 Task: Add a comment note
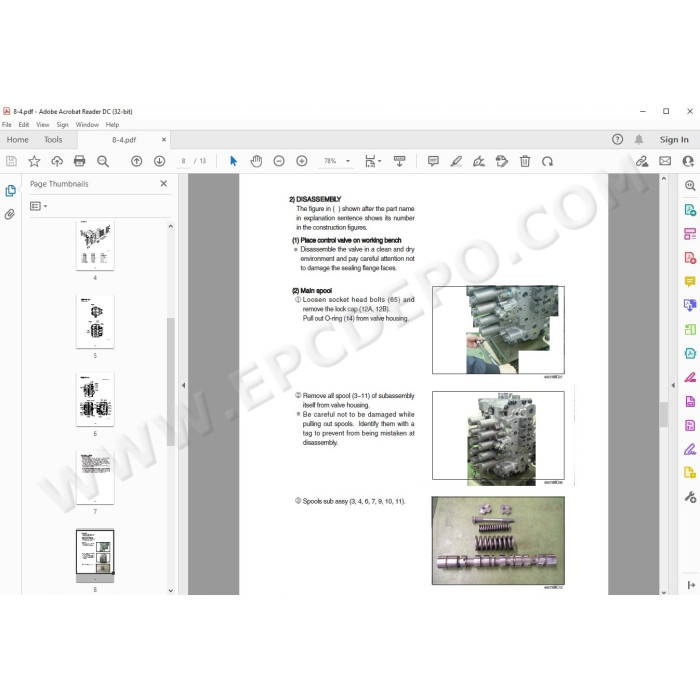tap(433, 161)
